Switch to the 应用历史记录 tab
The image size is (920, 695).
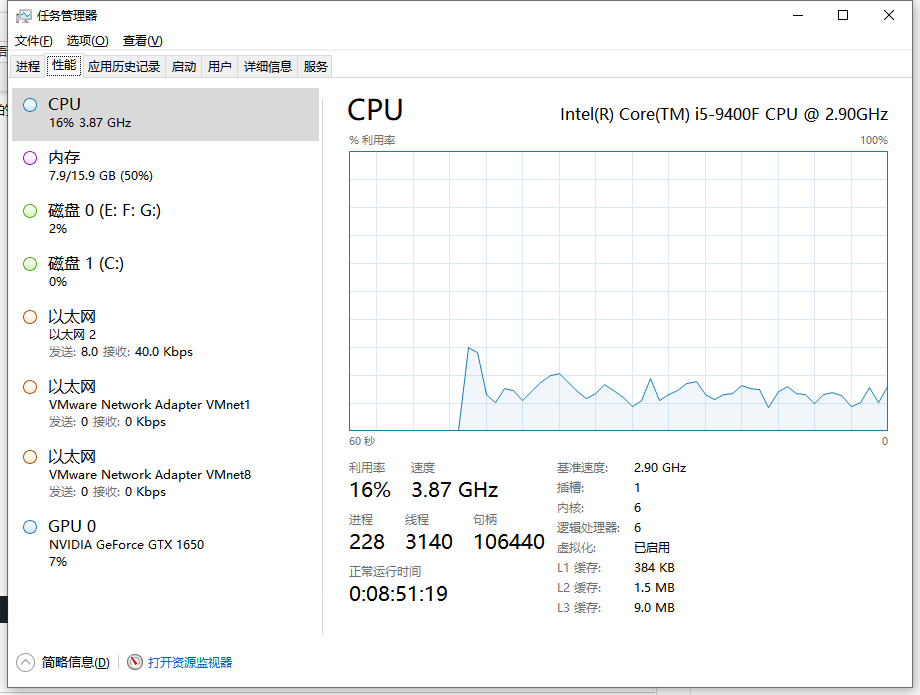124,67
